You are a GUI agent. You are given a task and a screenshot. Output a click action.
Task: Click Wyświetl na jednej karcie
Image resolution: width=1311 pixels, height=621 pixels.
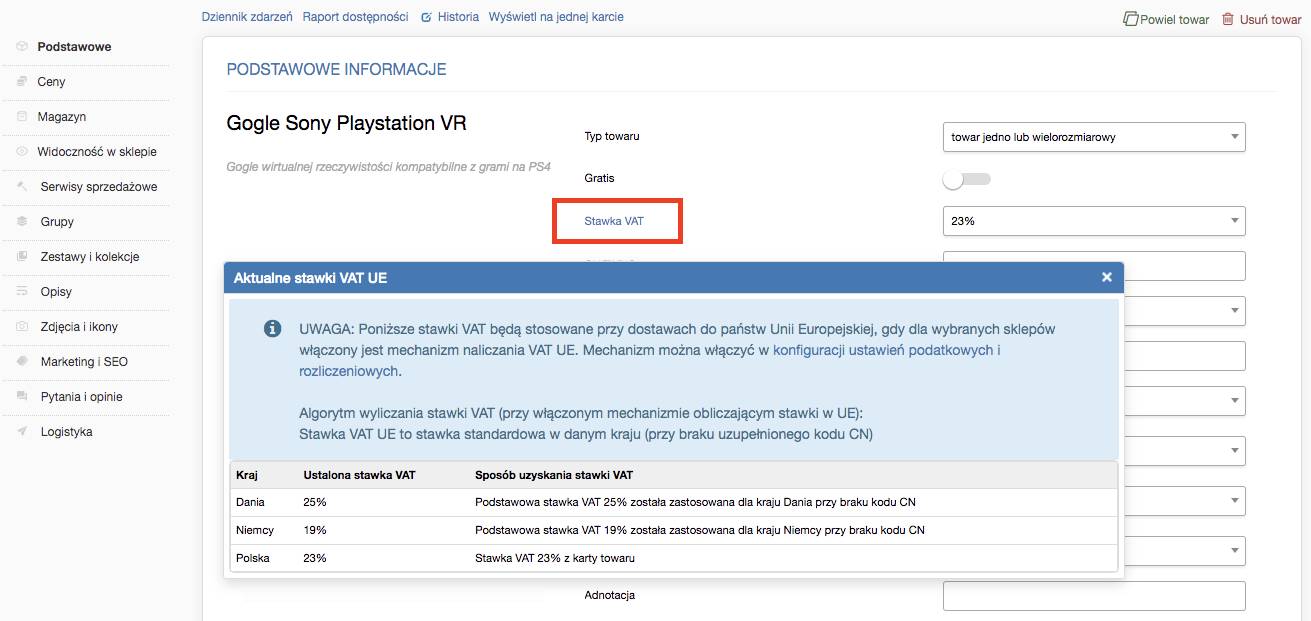pyautogui.click(x=556, y=17)
